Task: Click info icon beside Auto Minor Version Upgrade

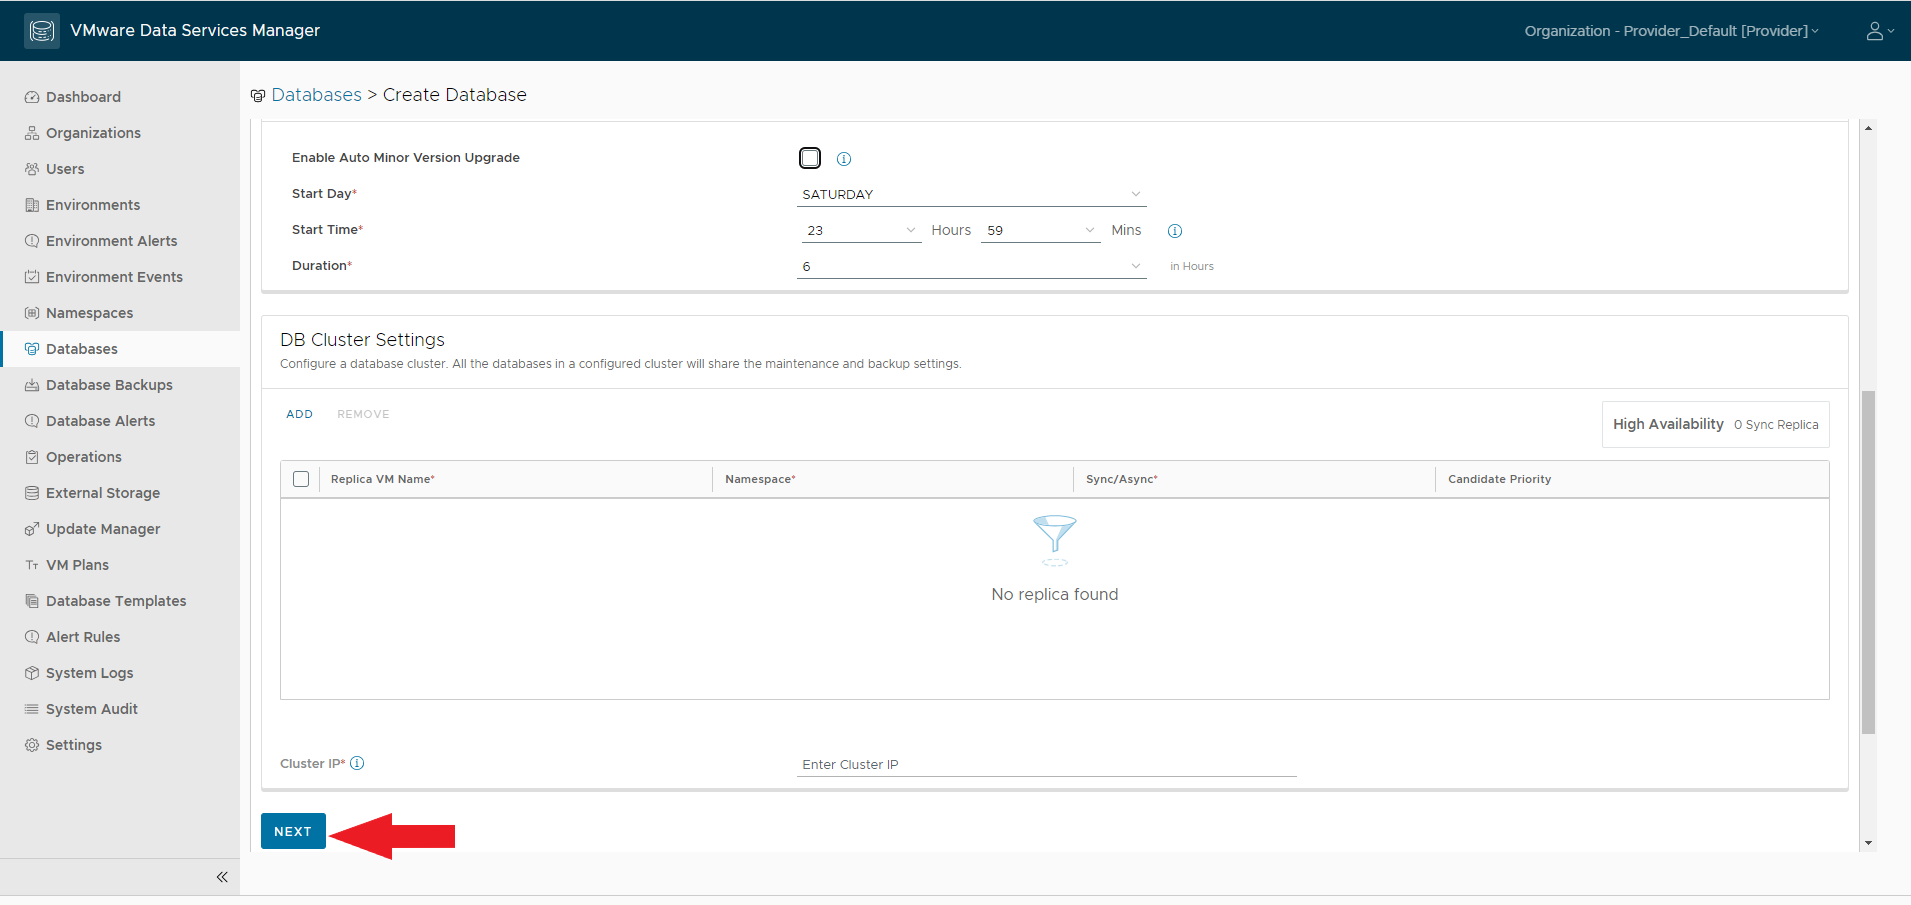Action: click(844, 159)
